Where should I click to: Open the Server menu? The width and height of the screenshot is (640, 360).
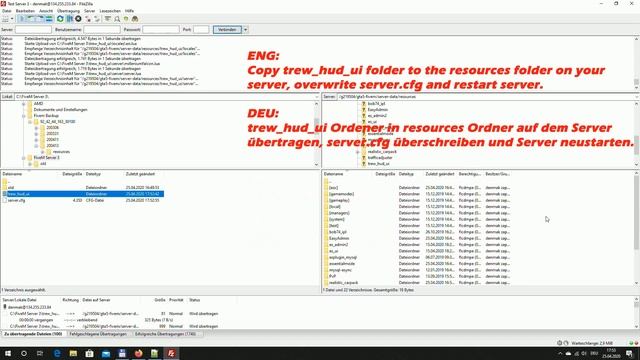pyautogui.click(x=89, y=11)
